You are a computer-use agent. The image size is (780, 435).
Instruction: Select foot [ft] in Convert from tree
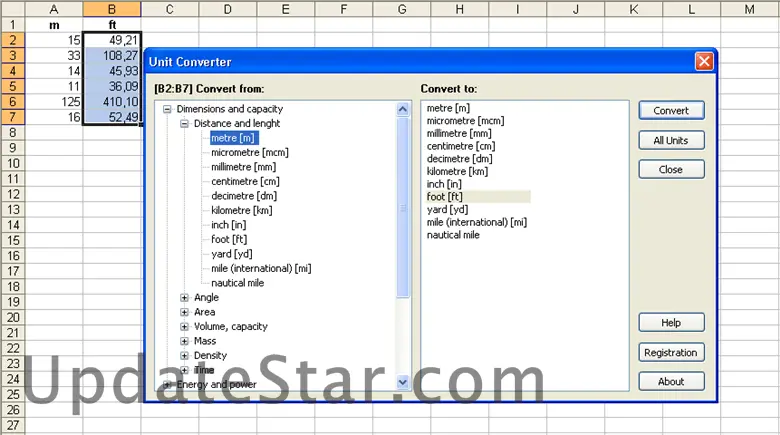229,239
